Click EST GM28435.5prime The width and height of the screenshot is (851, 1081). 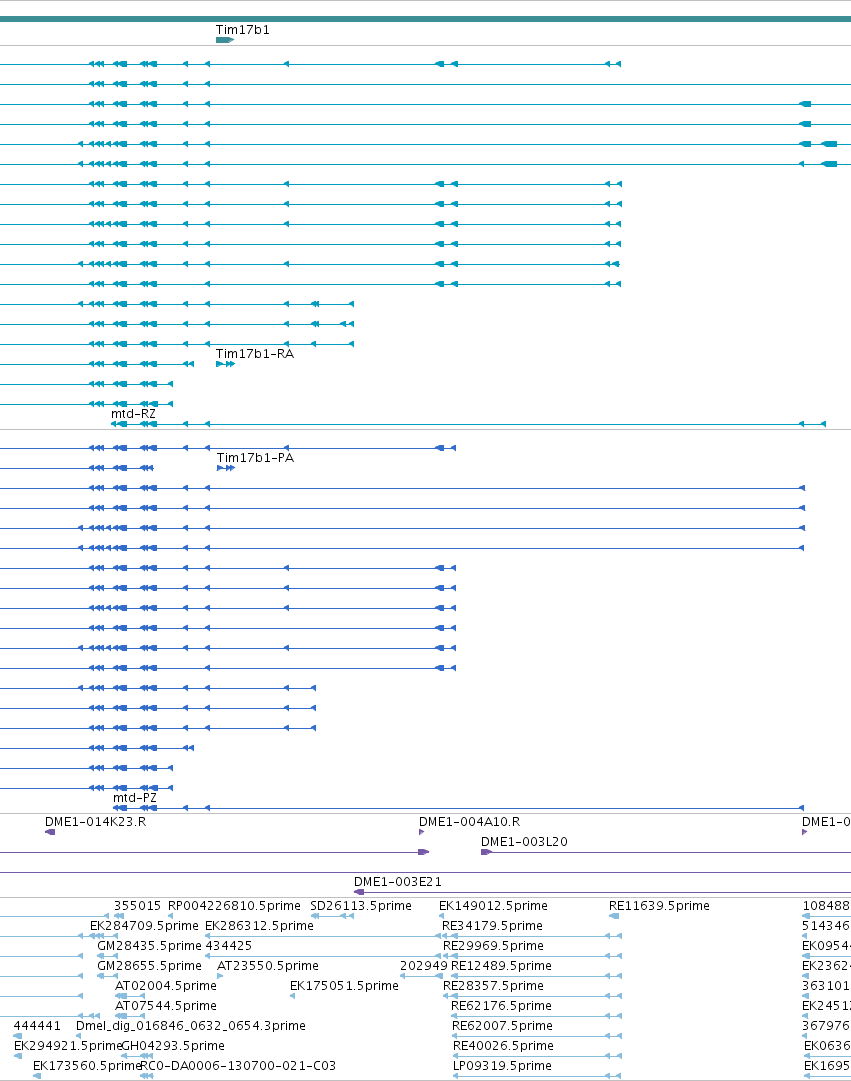149,946
